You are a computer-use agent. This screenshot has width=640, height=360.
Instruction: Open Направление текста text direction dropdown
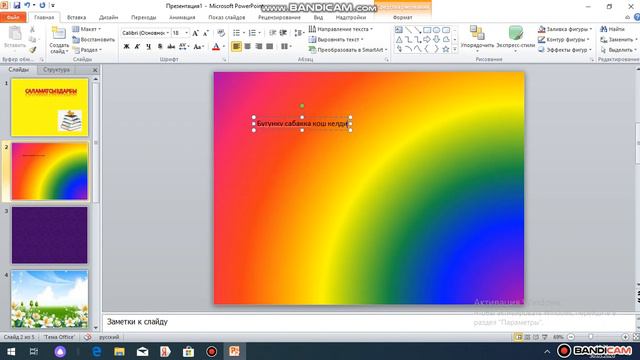tap(341, 29)
